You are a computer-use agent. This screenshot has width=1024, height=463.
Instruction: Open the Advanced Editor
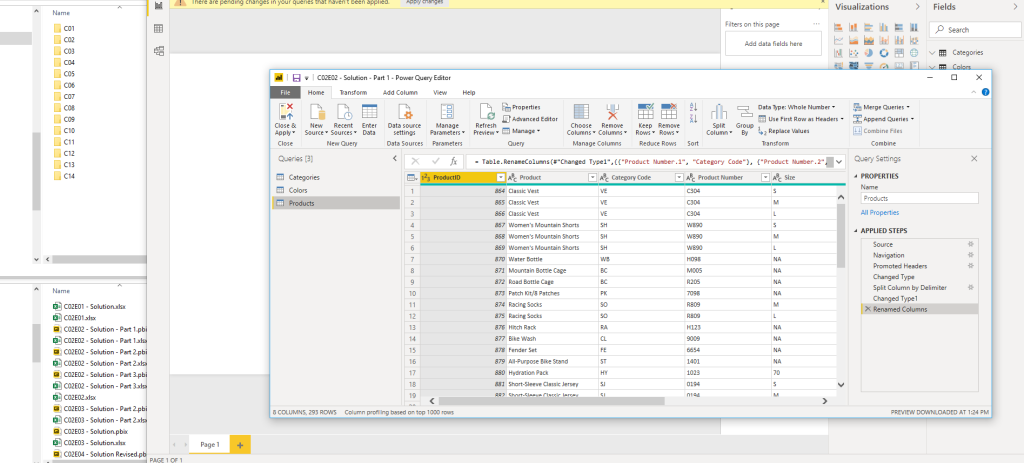pyautogui.click(x=534, y=118)
